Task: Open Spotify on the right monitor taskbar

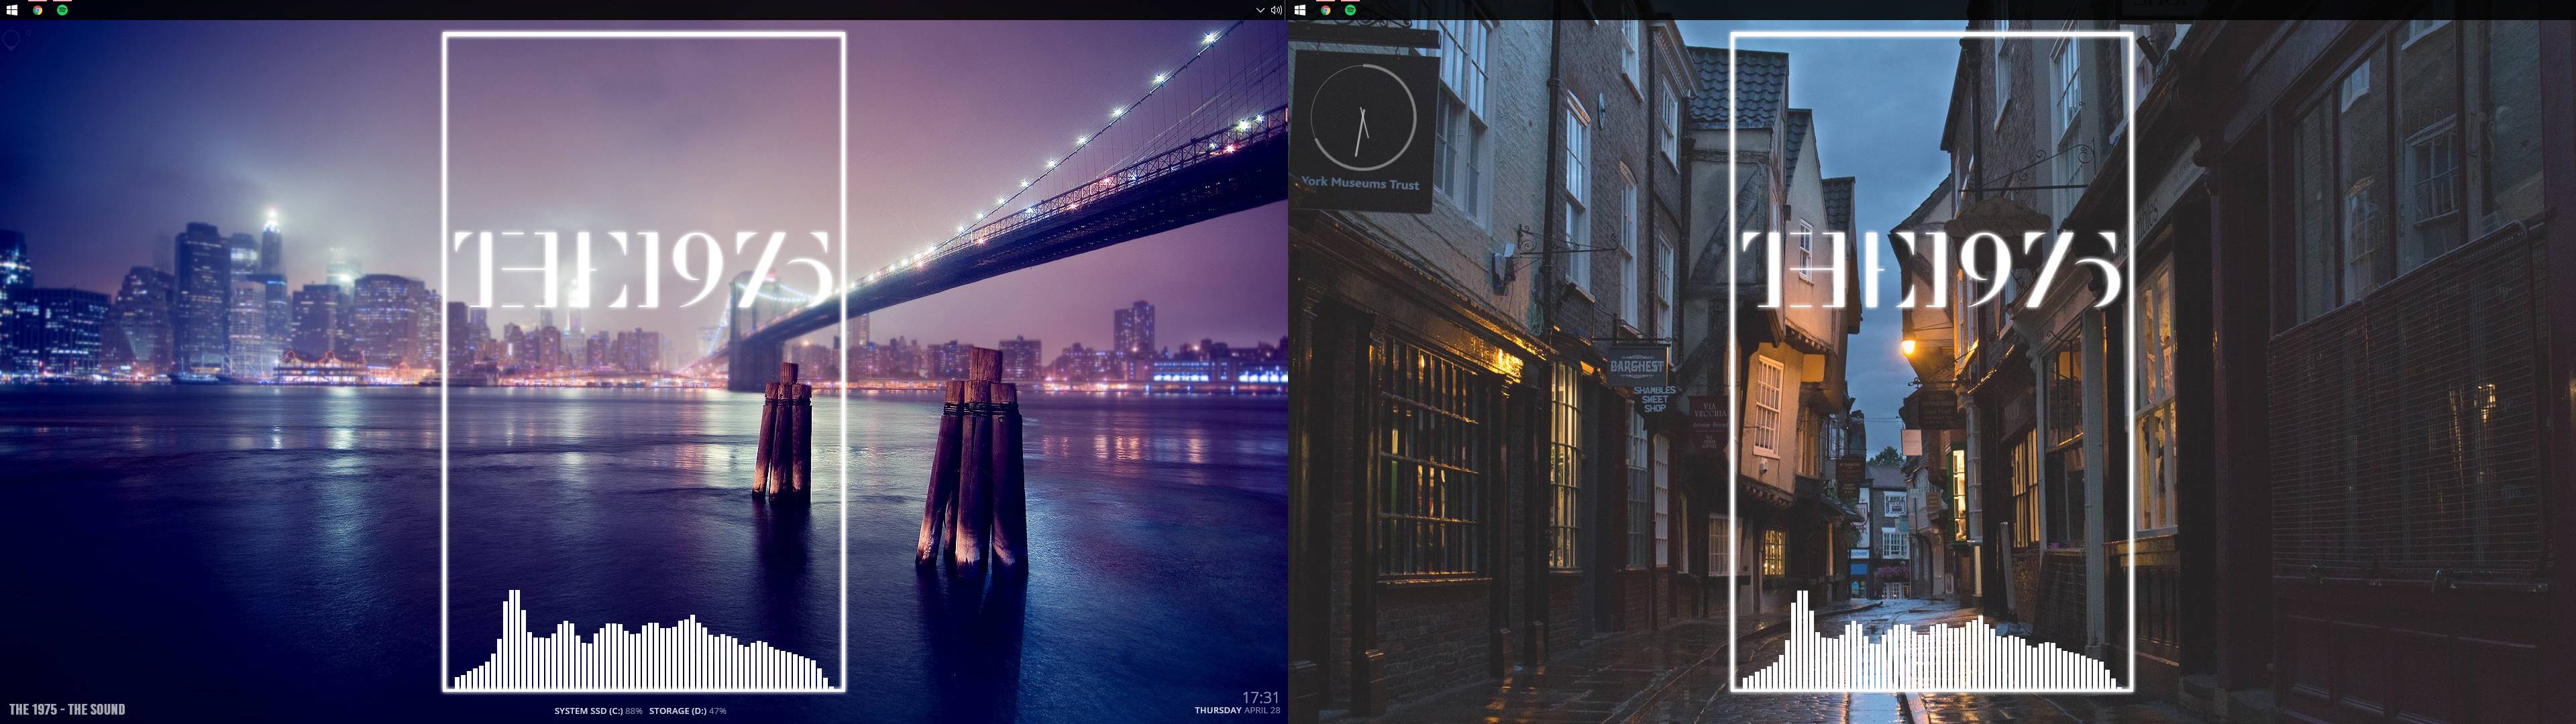Action: coord(1350,10)
